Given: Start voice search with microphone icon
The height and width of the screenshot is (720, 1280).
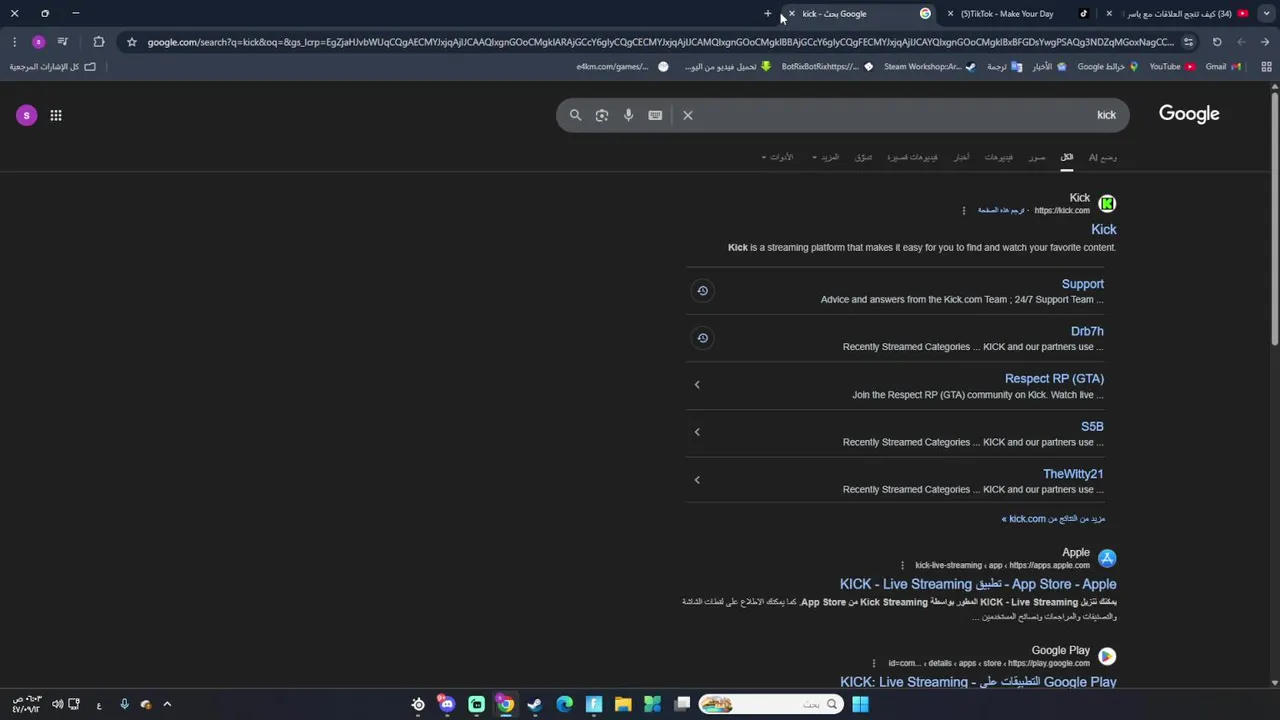Looking at the screenshot, I should (628, 115).
